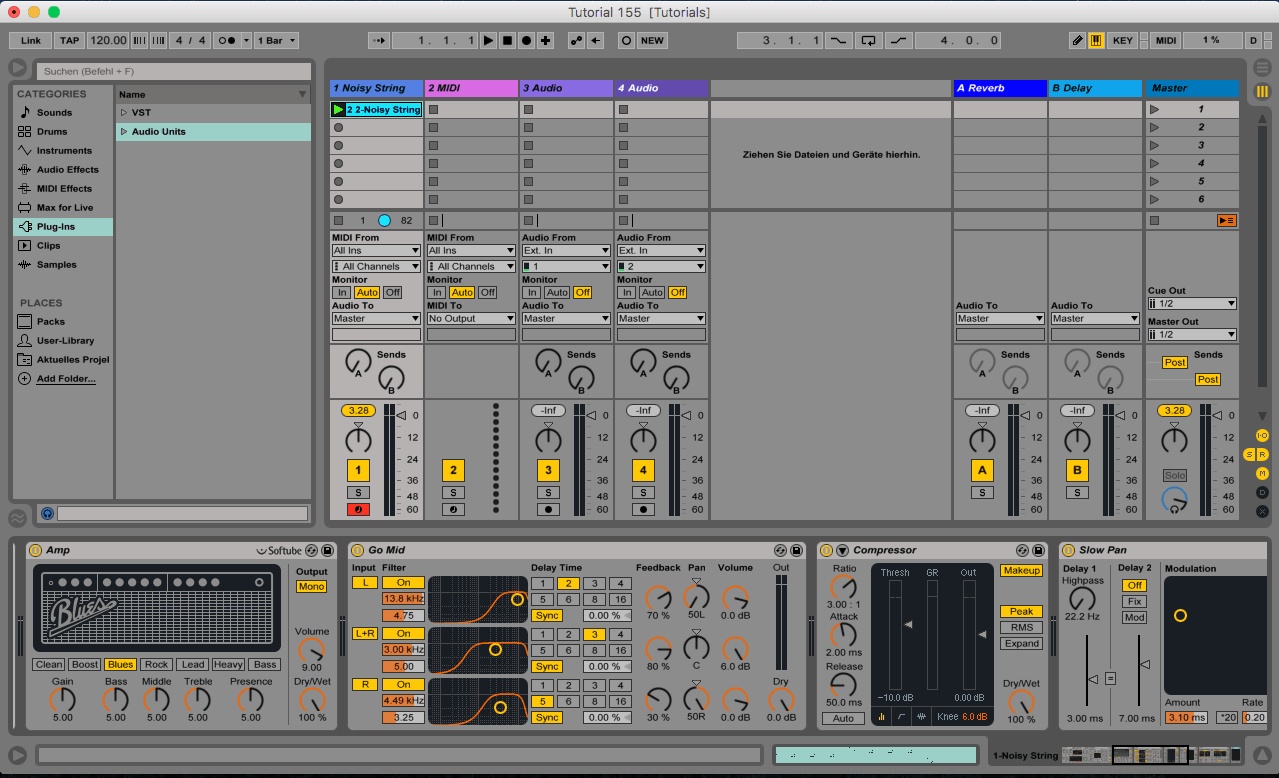Open Packs under Places
The image size is (1279, 778).
pyautogui.click(x=50, y=322)
